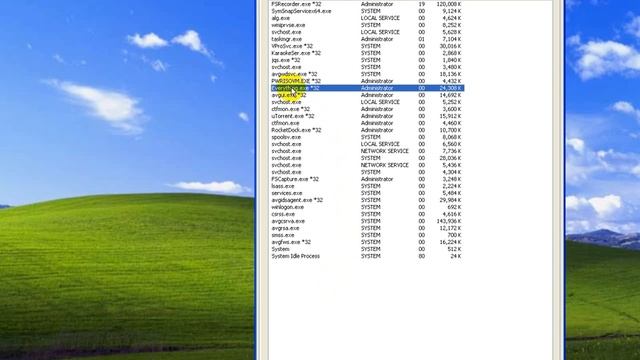Select the avgrsa.exe process row
Viewport: 640px width, 360px height.
(x=367, y=228)
